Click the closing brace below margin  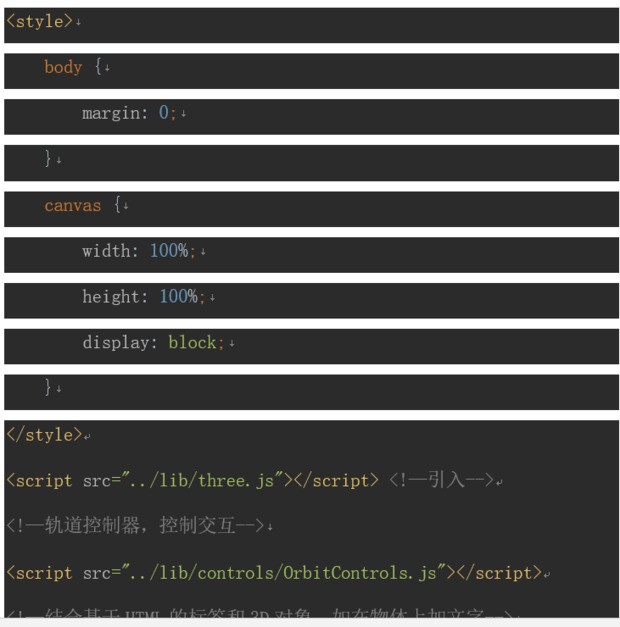(x=47, y=159)
